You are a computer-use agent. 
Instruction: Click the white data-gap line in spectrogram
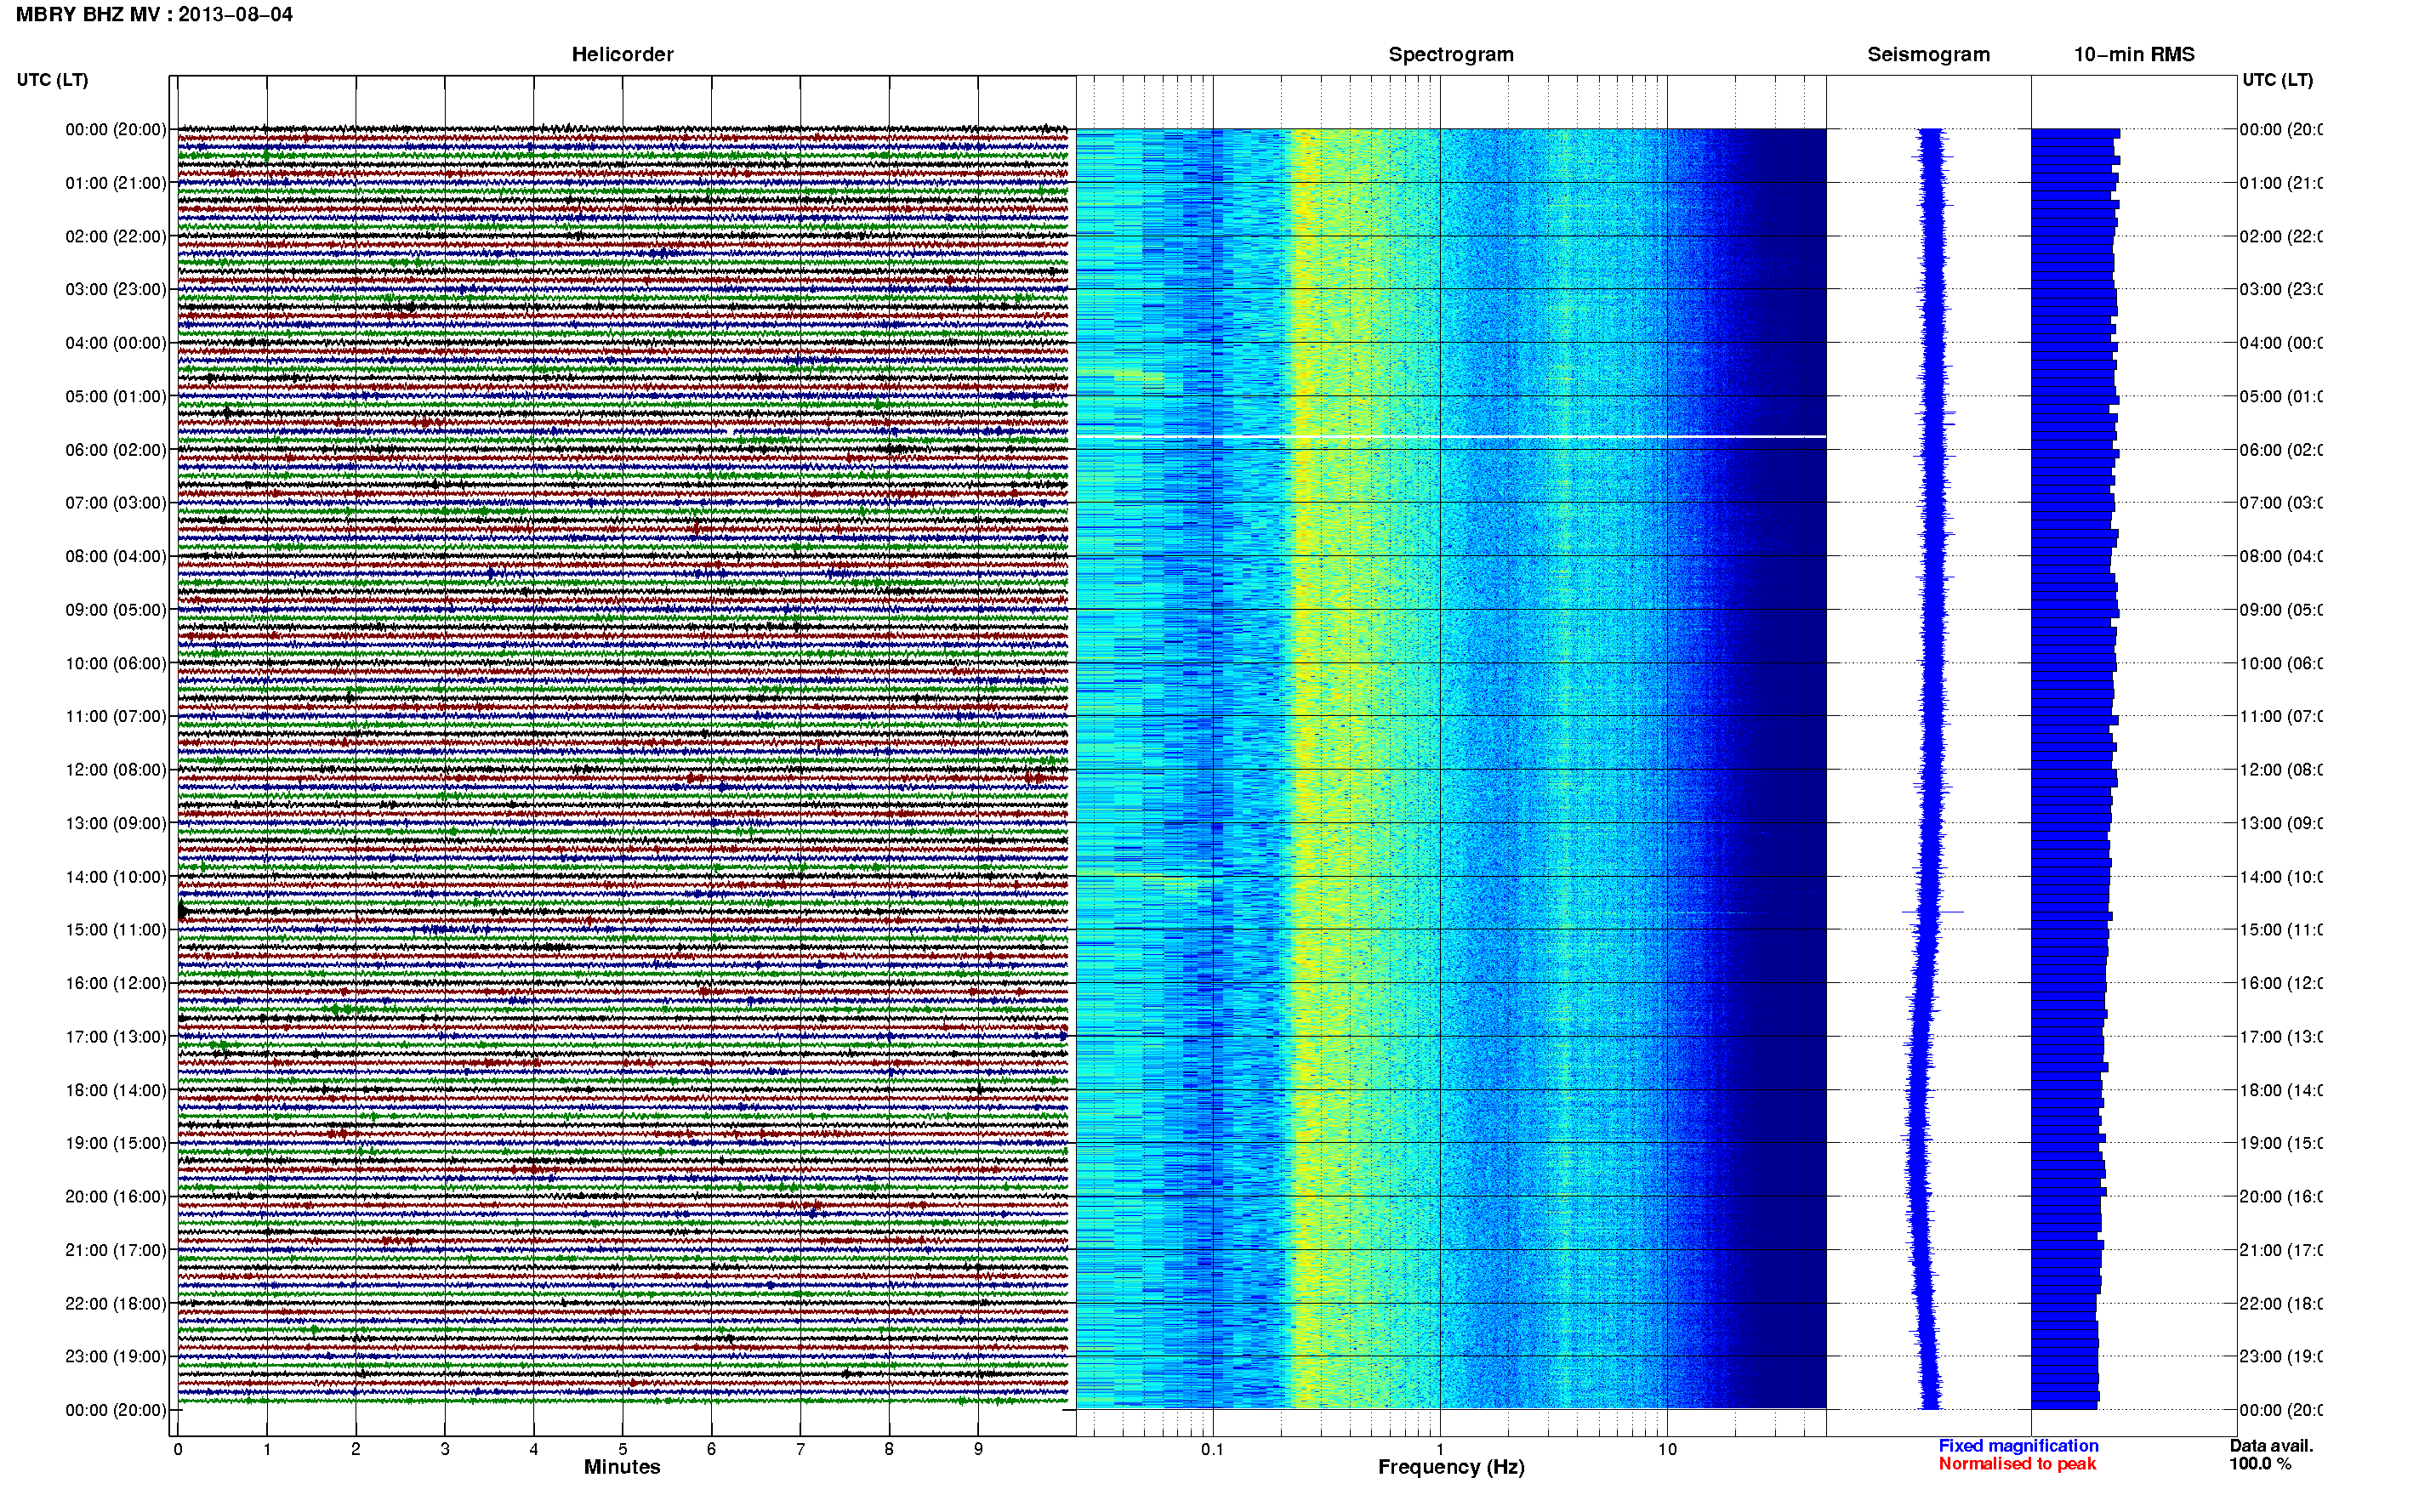pyautogui.click(x=1451, y=437)
